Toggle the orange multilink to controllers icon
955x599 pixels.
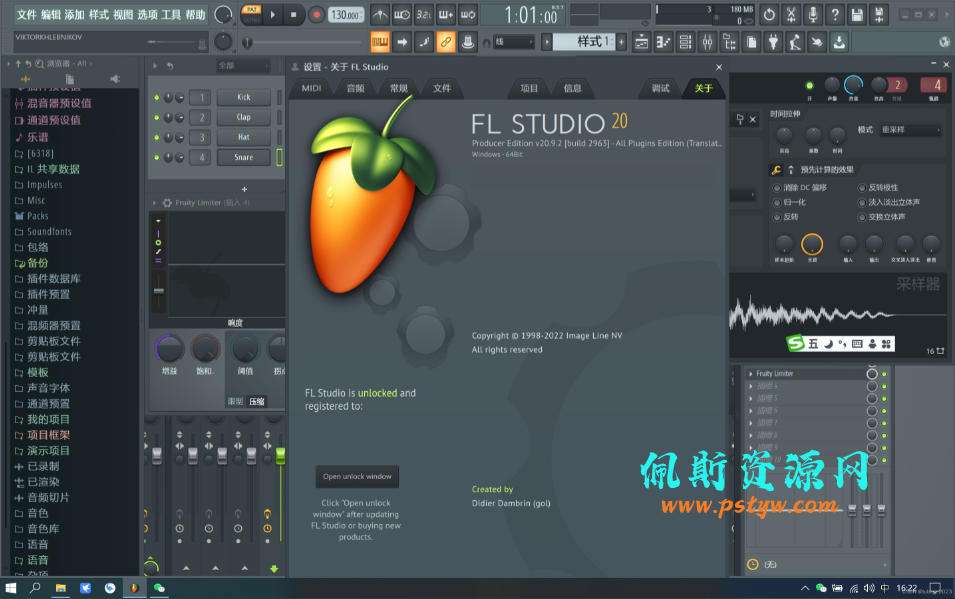446,42
